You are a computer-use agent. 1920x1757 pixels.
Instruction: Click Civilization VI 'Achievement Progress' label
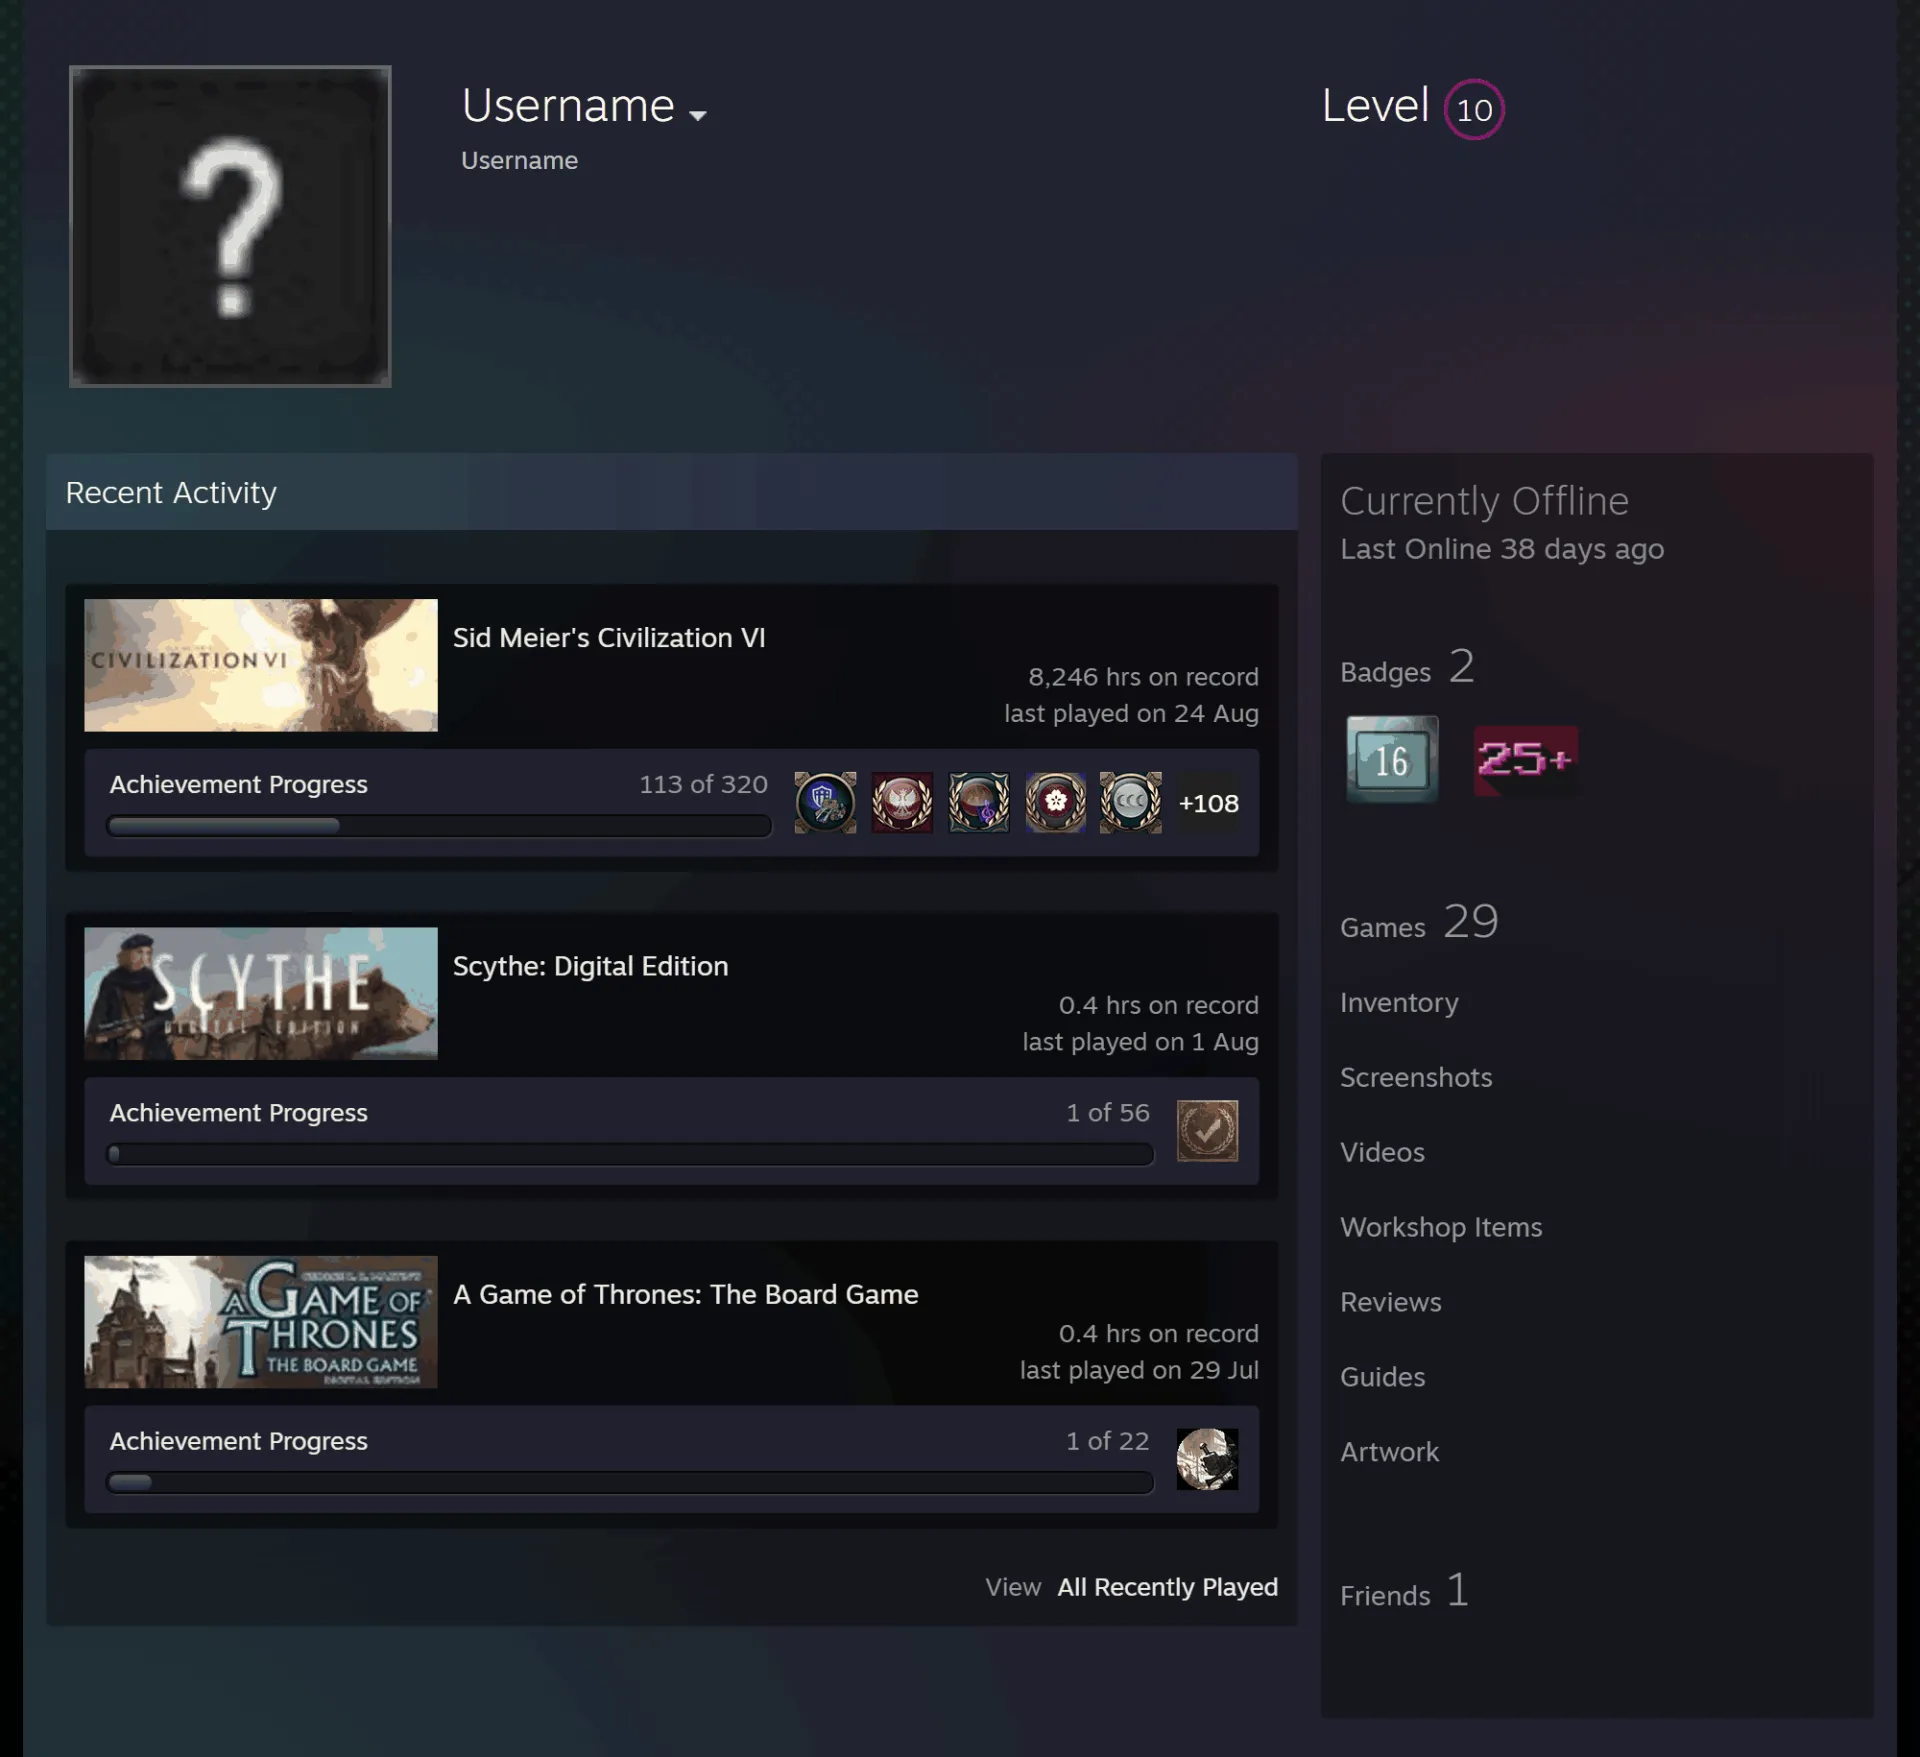coord(239,785)
